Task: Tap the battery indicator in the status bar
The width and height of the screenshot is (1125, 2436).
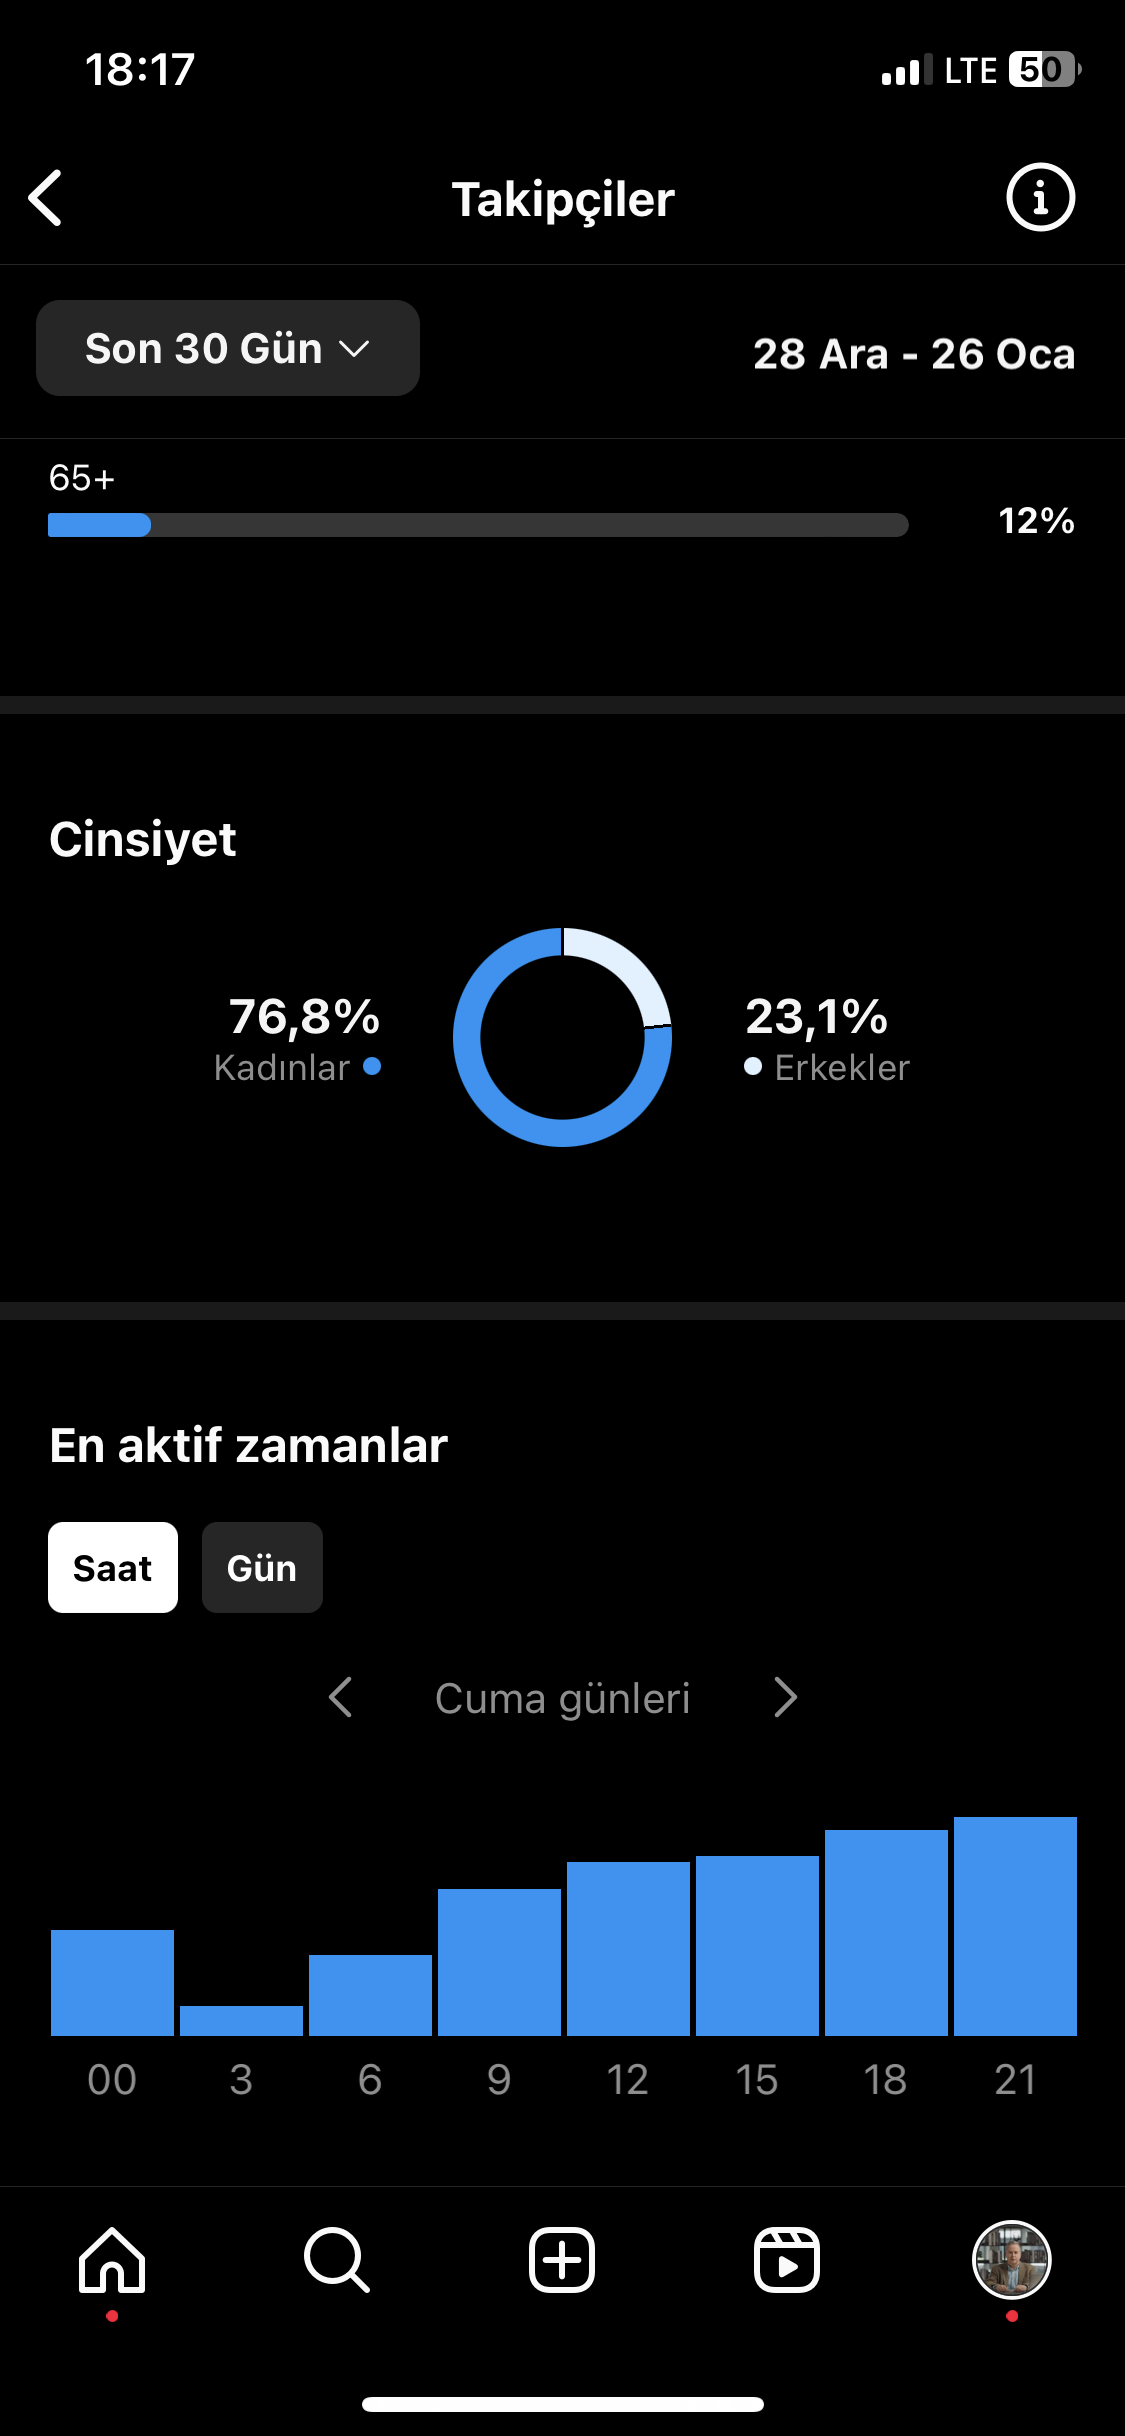Action: pyautogui.click(x=1045, y=70)
